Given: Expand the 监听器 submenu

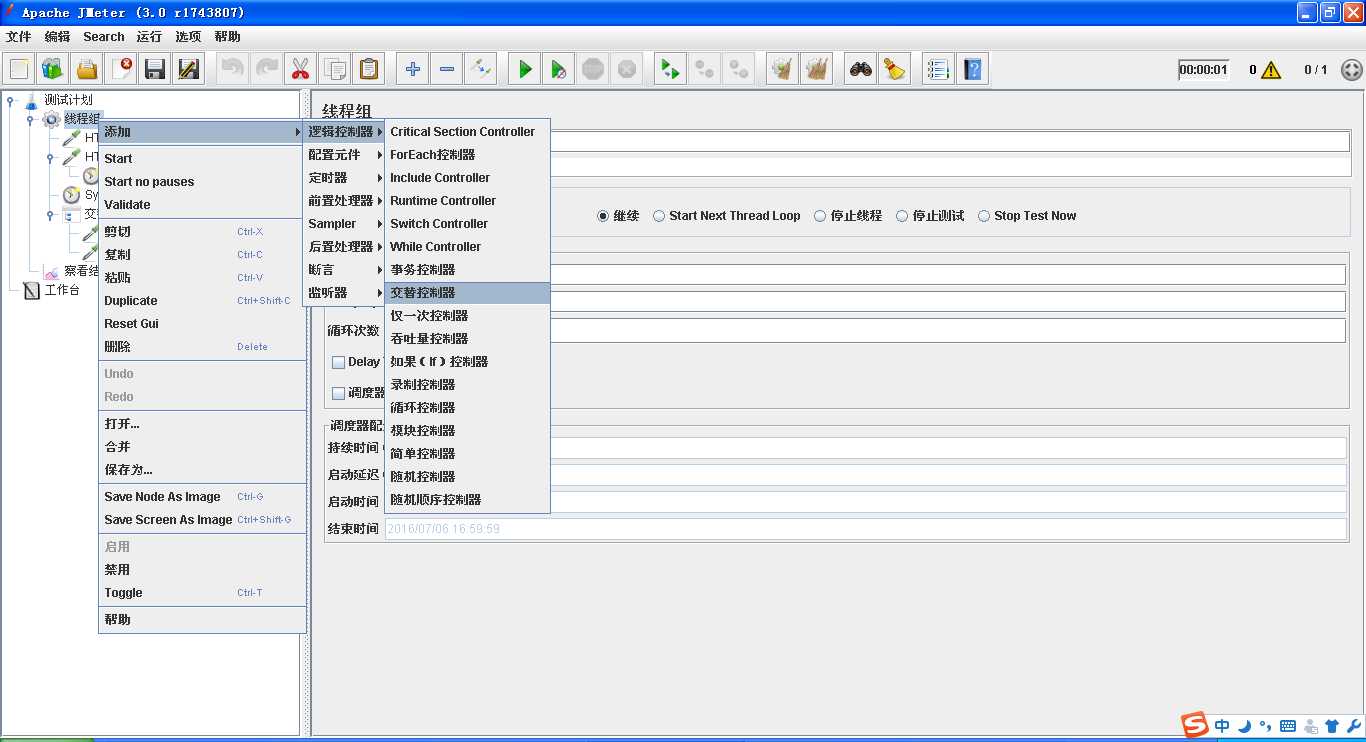Looking at the screenshot, I should coord(344,293).
